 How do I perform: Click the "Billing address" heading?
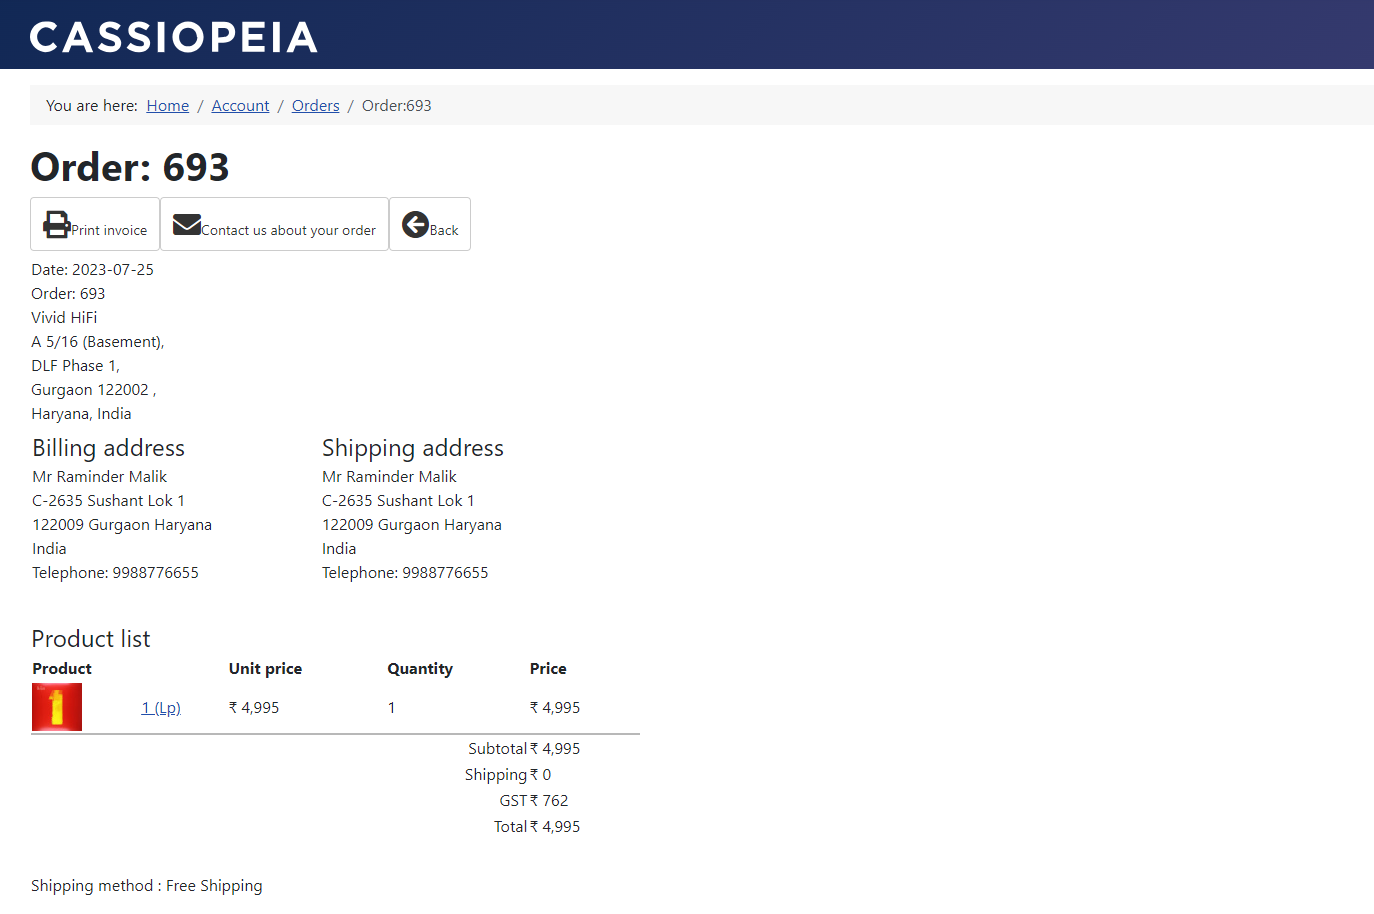coord(108,448)
